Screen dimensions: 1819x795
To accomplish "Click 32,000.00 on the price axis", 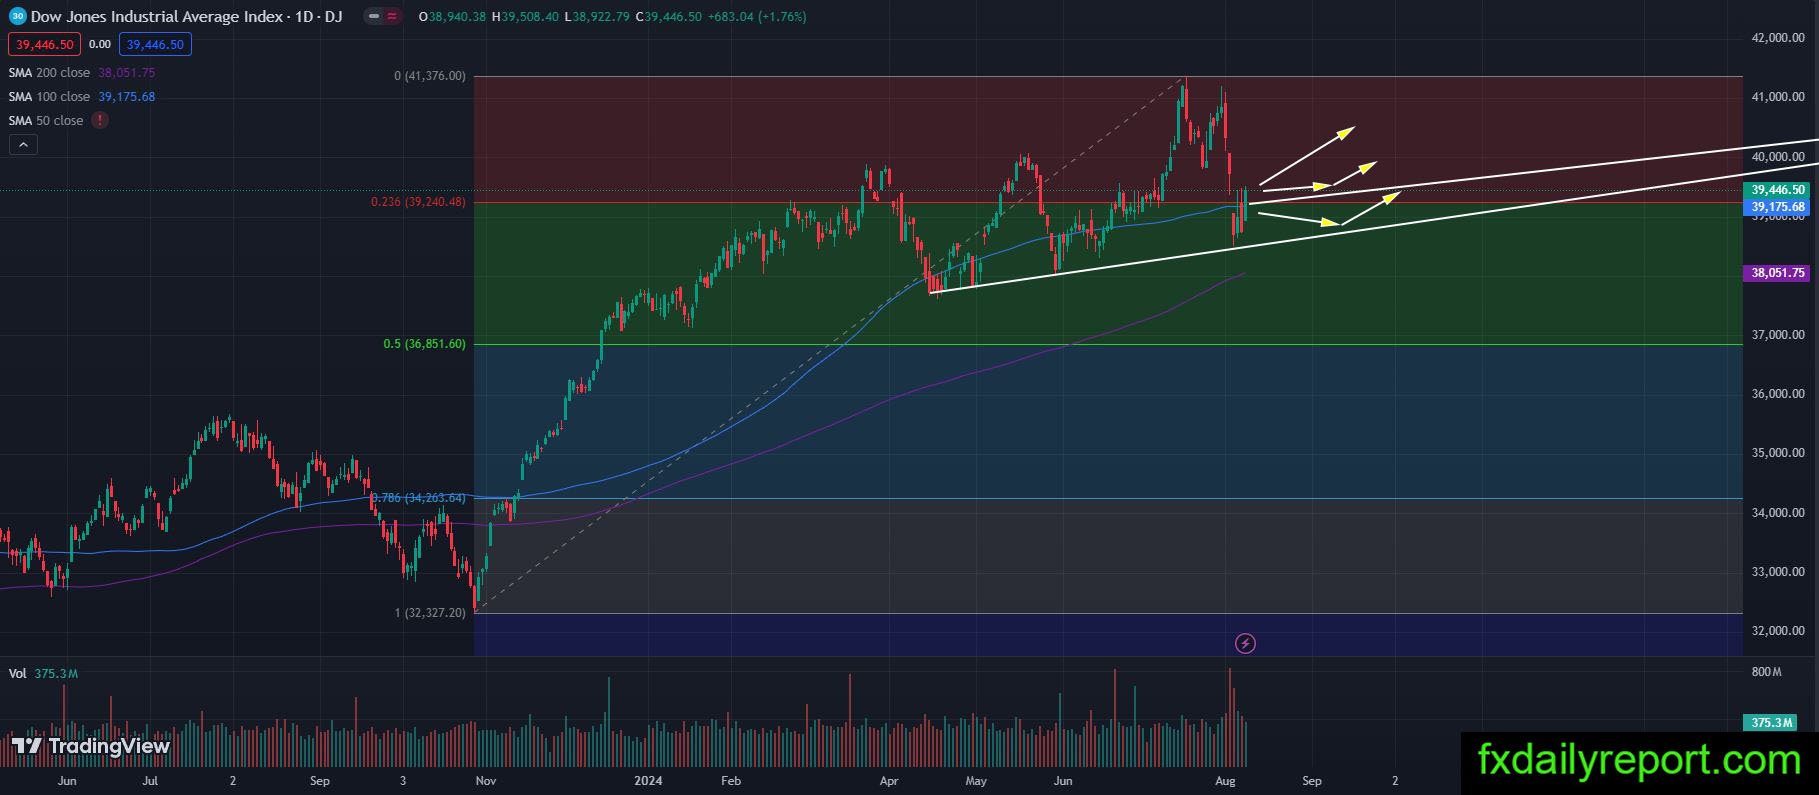I will (1778, 631).
